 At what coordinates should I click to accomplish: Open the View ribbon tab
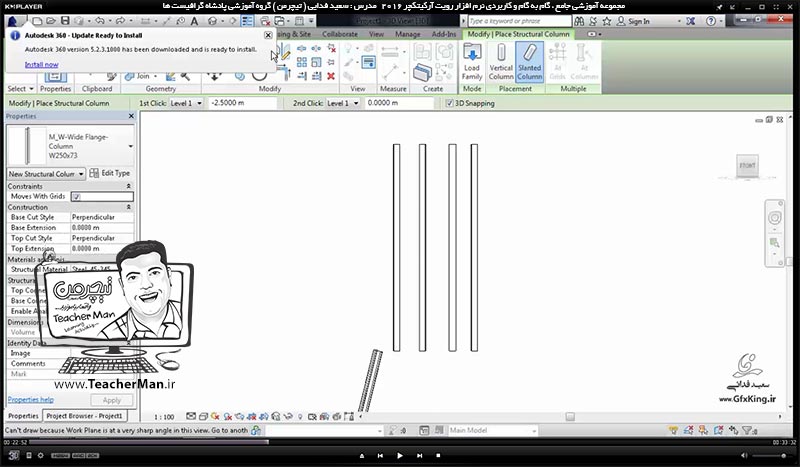377,34
